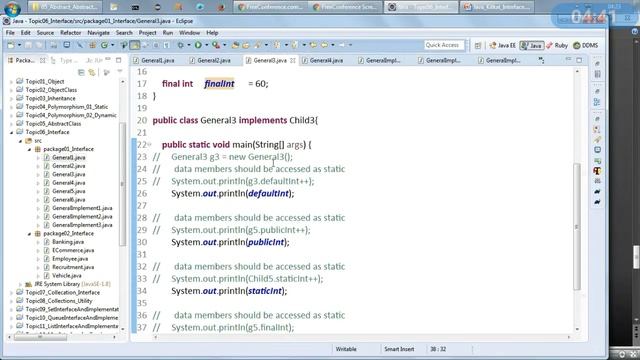Screen dimensions: 640x360
Task: Select General5.java in Package Explorer
Action: (69, 191)
